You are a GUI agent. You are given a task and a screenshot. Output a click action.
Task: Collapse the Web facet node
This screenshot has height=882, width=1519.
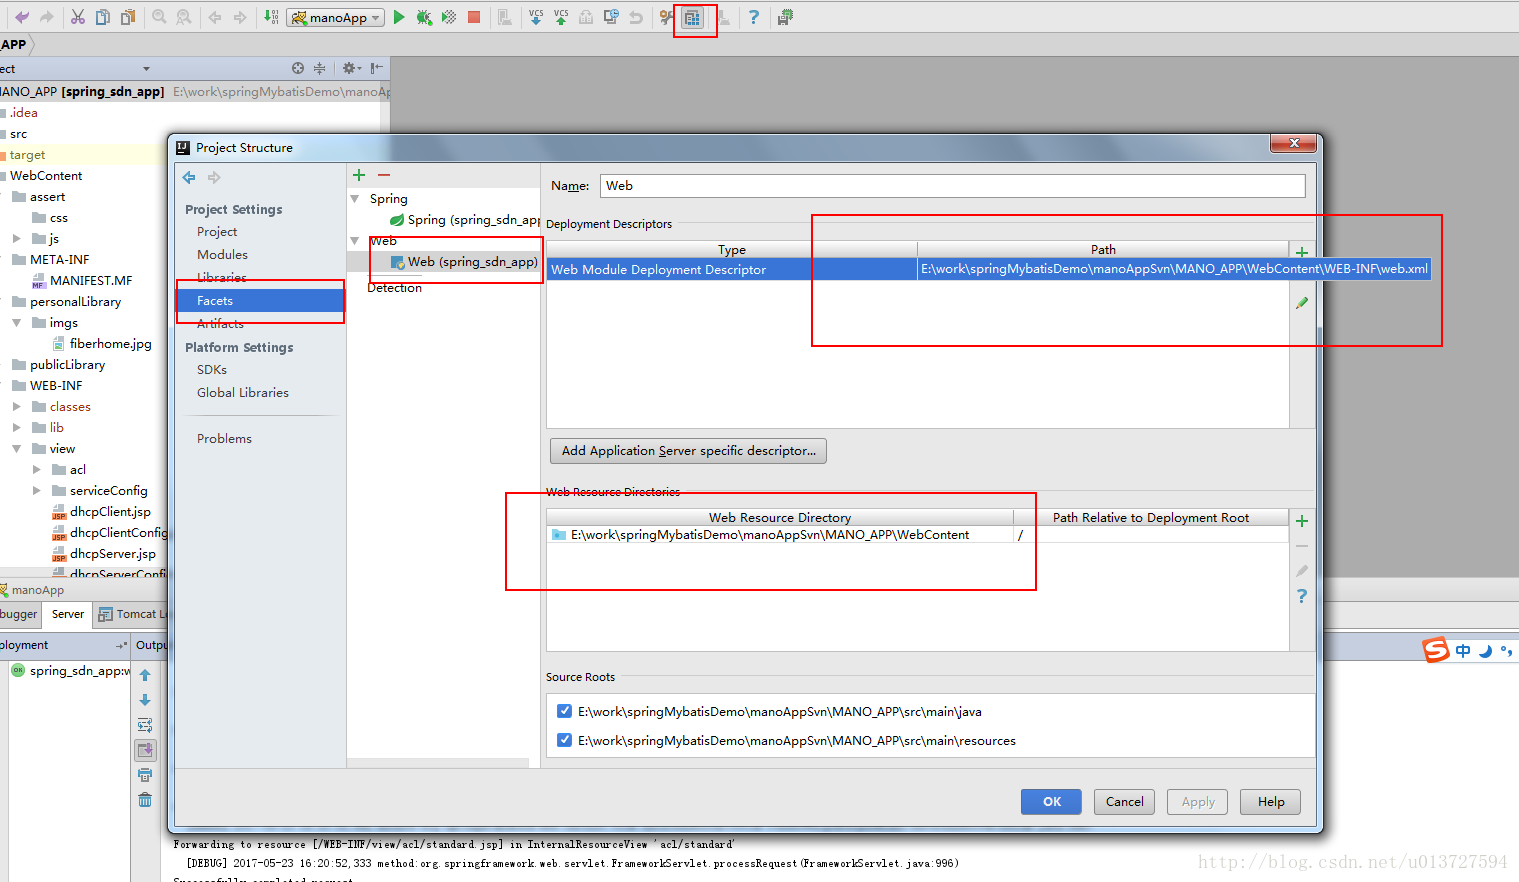click(x=355, y=240)
